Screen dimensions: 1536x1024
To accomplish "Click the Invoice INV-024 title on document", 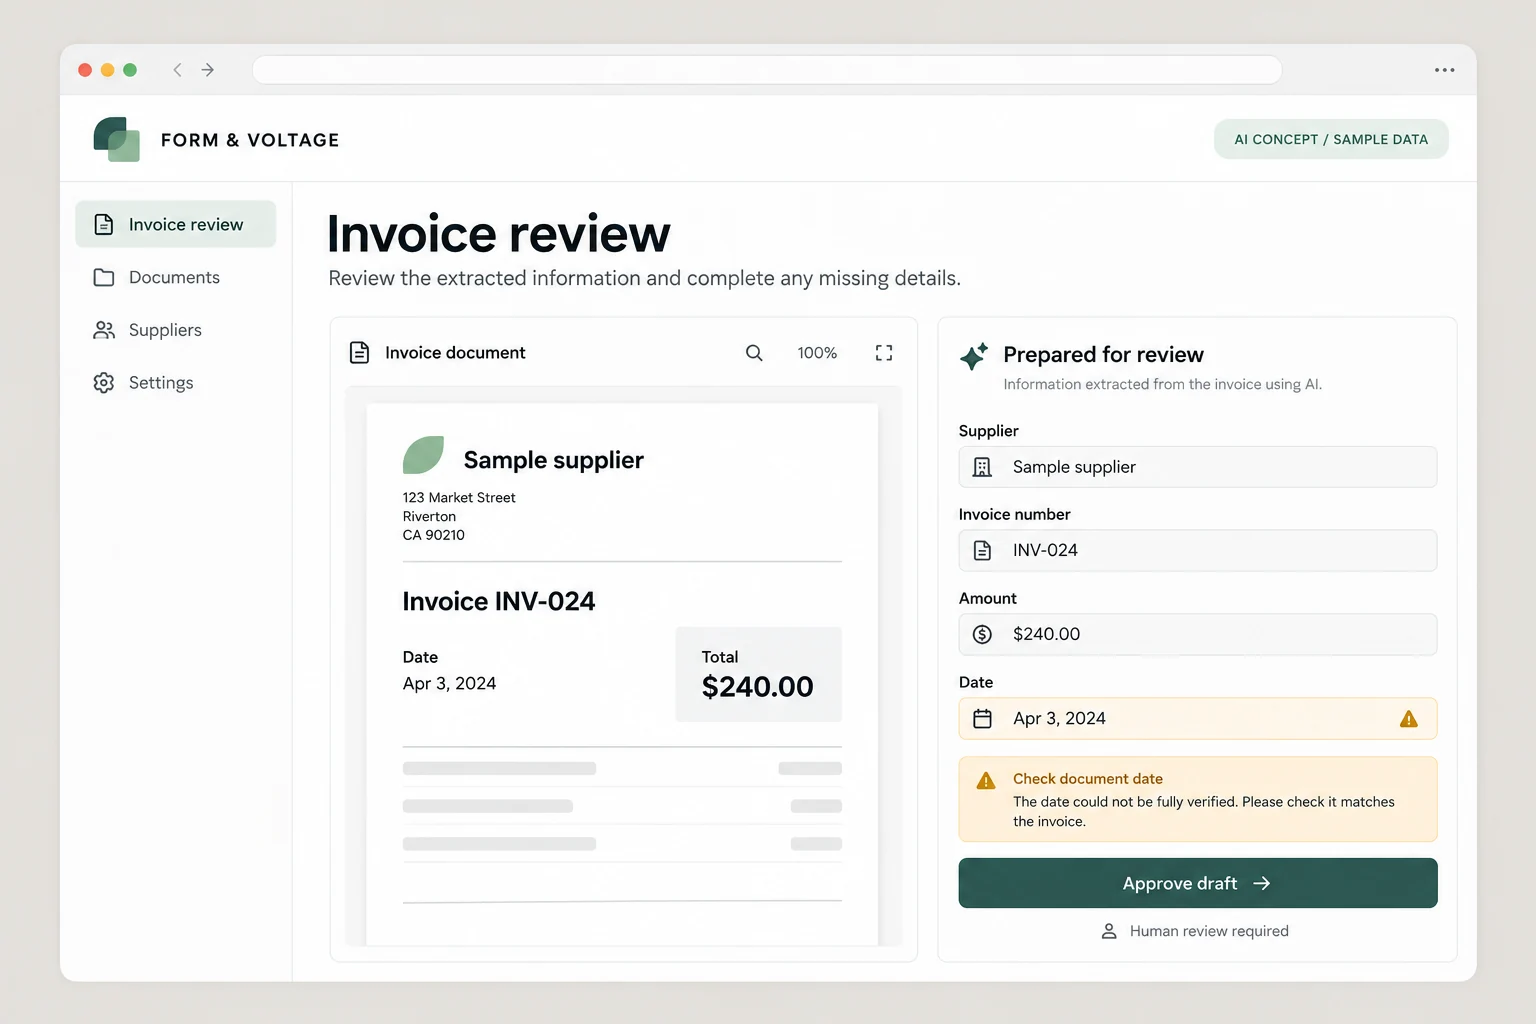I will (x=498, y=601).
